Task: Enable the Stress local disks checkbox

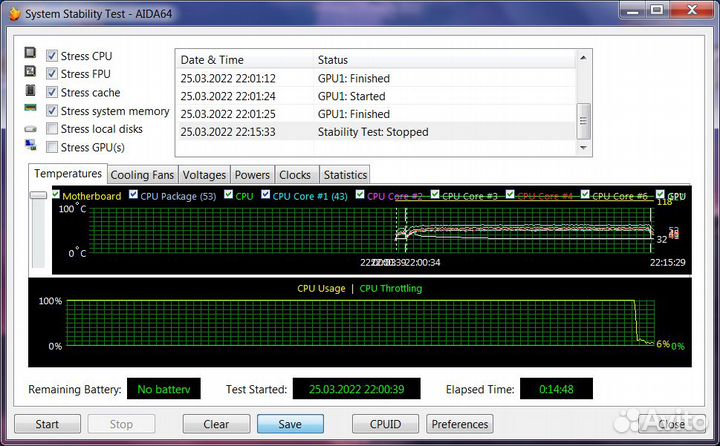Action: [x=52, y=129]
